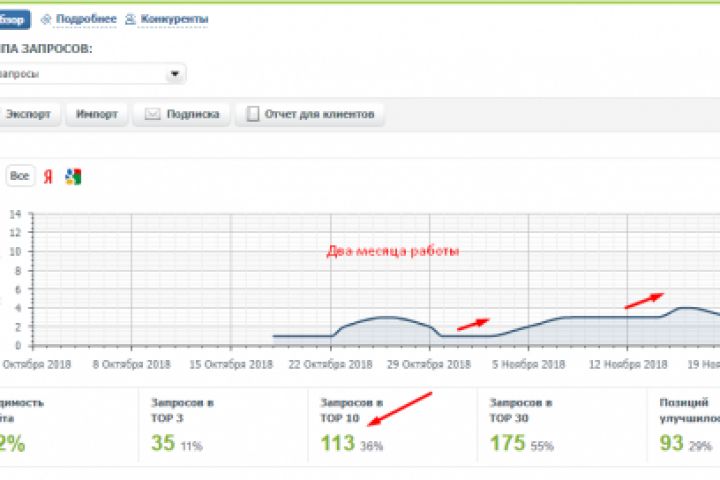Image resolution: width=720 pixels, height=480 pixels.
Task: Toggle the Все search engines filter
Action: tap(20, 176)
